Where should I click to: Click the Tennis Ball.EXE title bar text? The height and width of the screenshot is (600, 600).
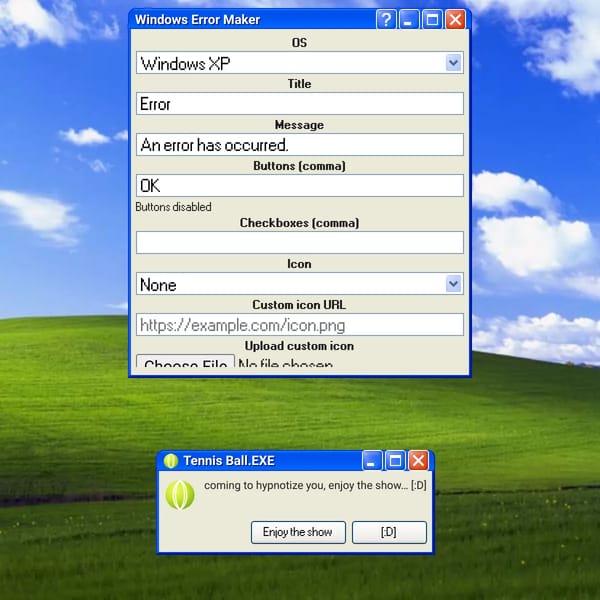[229, 461]
